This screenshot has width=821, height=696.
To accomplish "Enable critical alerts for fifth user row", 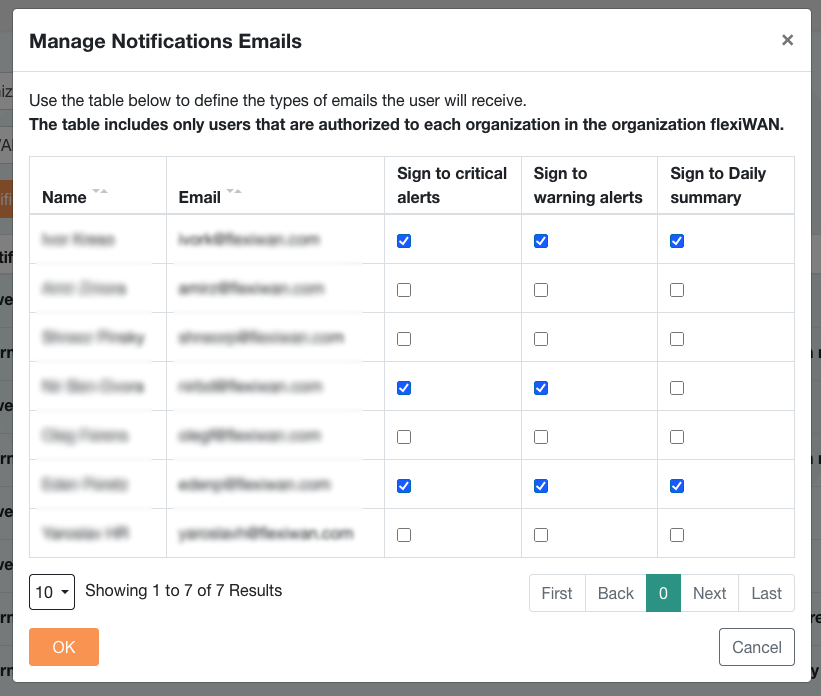I will 404,437.
